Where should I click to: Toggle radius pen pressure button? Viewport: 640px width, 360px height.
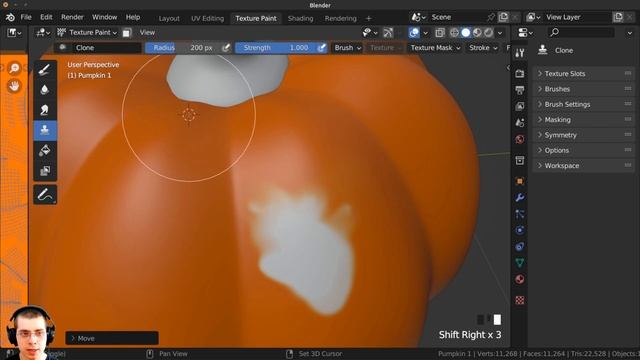pos(226,48)
